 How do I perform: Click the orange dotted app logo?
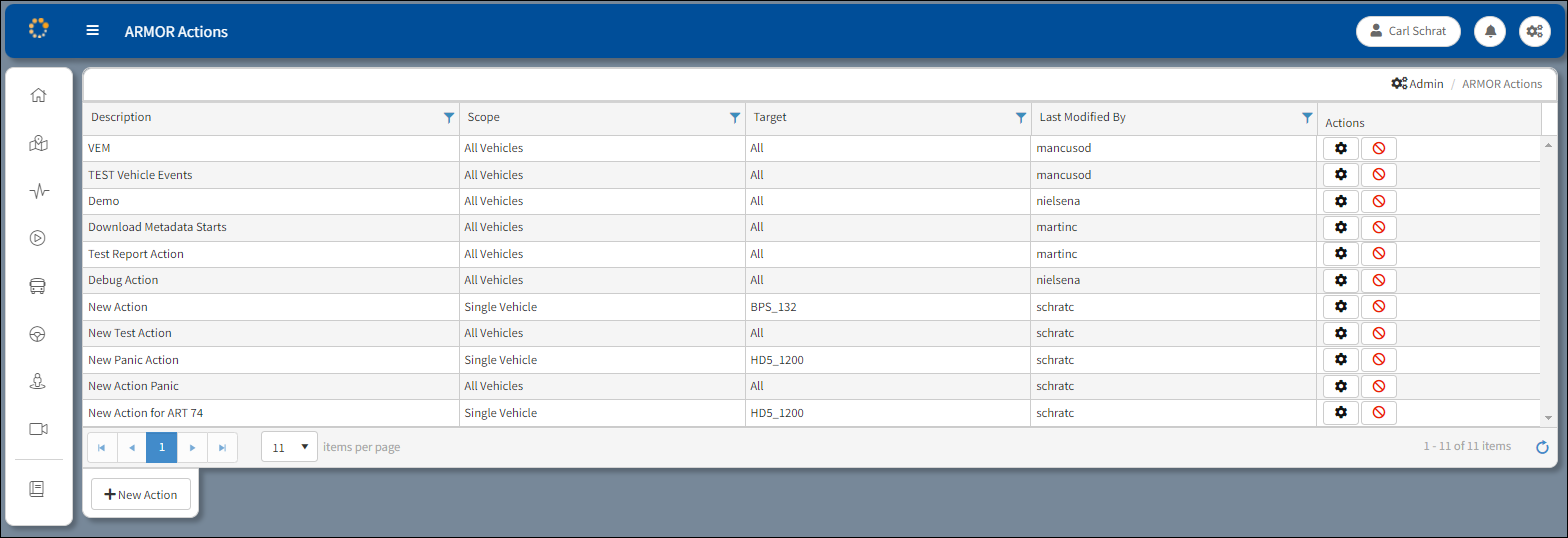(x=39, y=28)
